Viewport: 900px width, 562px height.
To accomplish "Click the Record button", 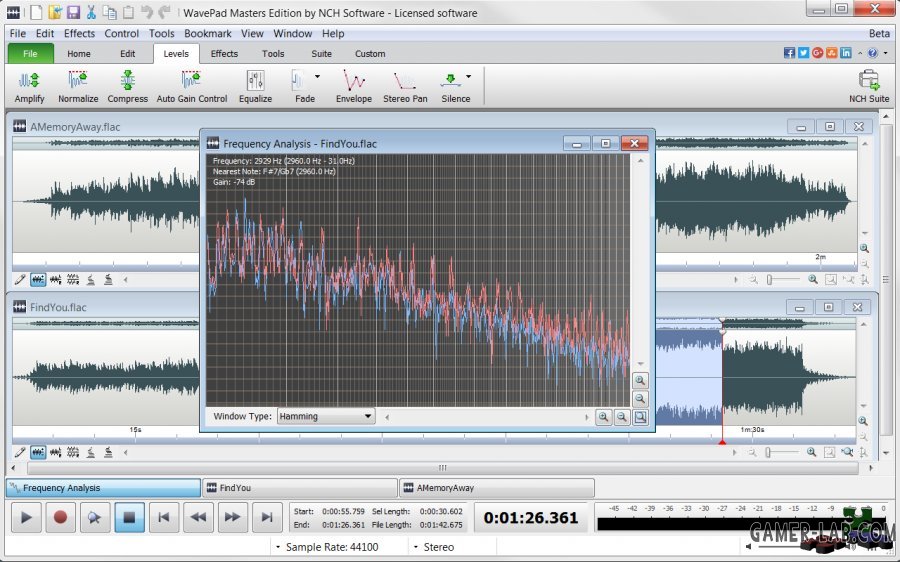I will 60,517.
